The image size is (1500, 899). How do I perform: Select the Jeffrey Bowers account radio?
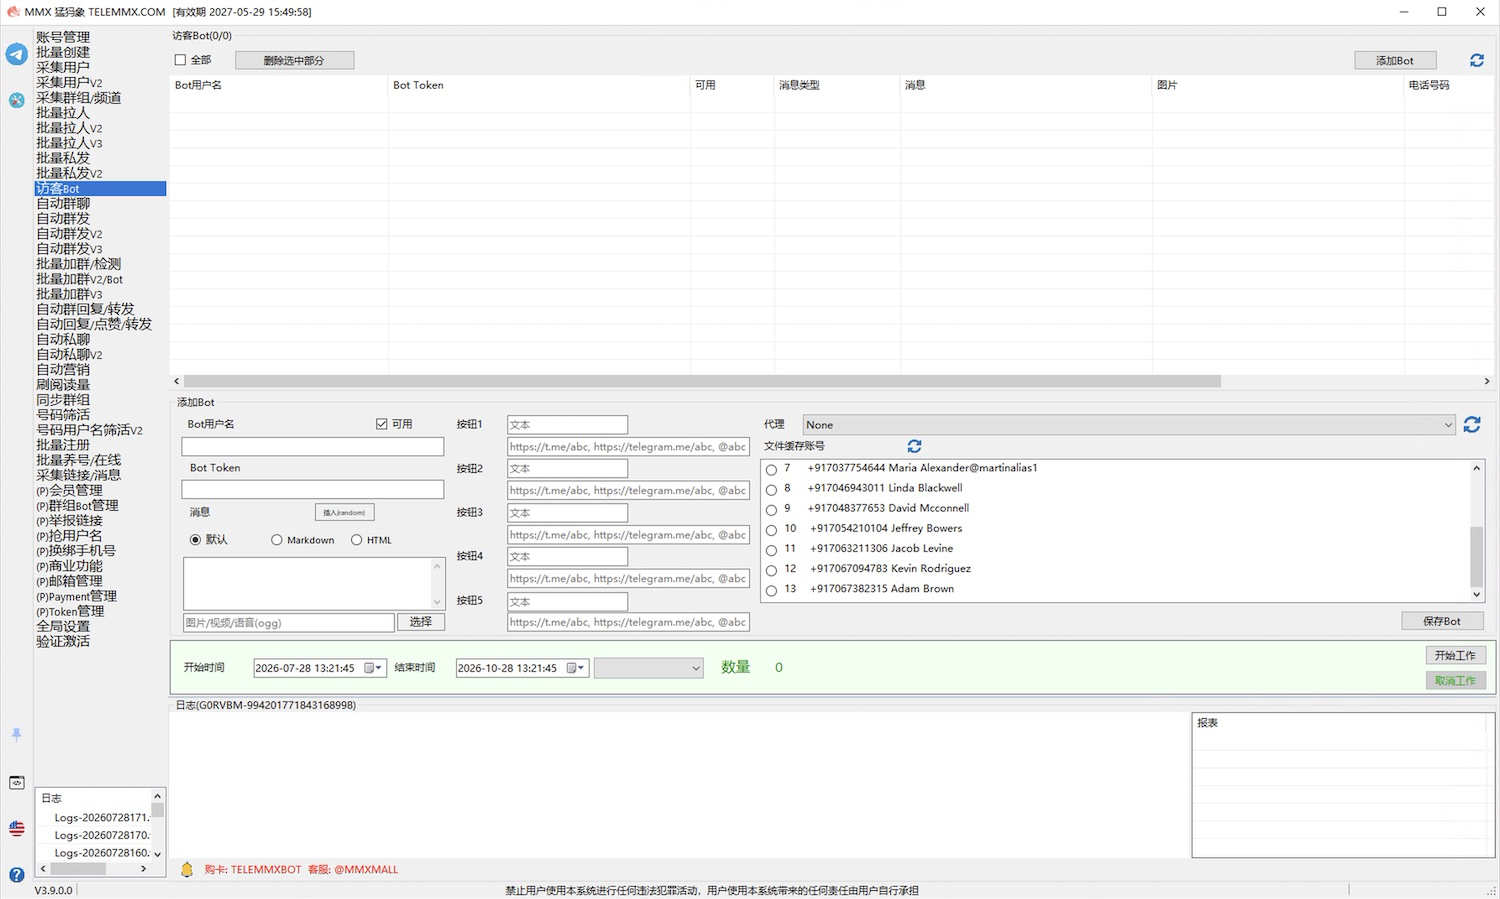(771, 529)
